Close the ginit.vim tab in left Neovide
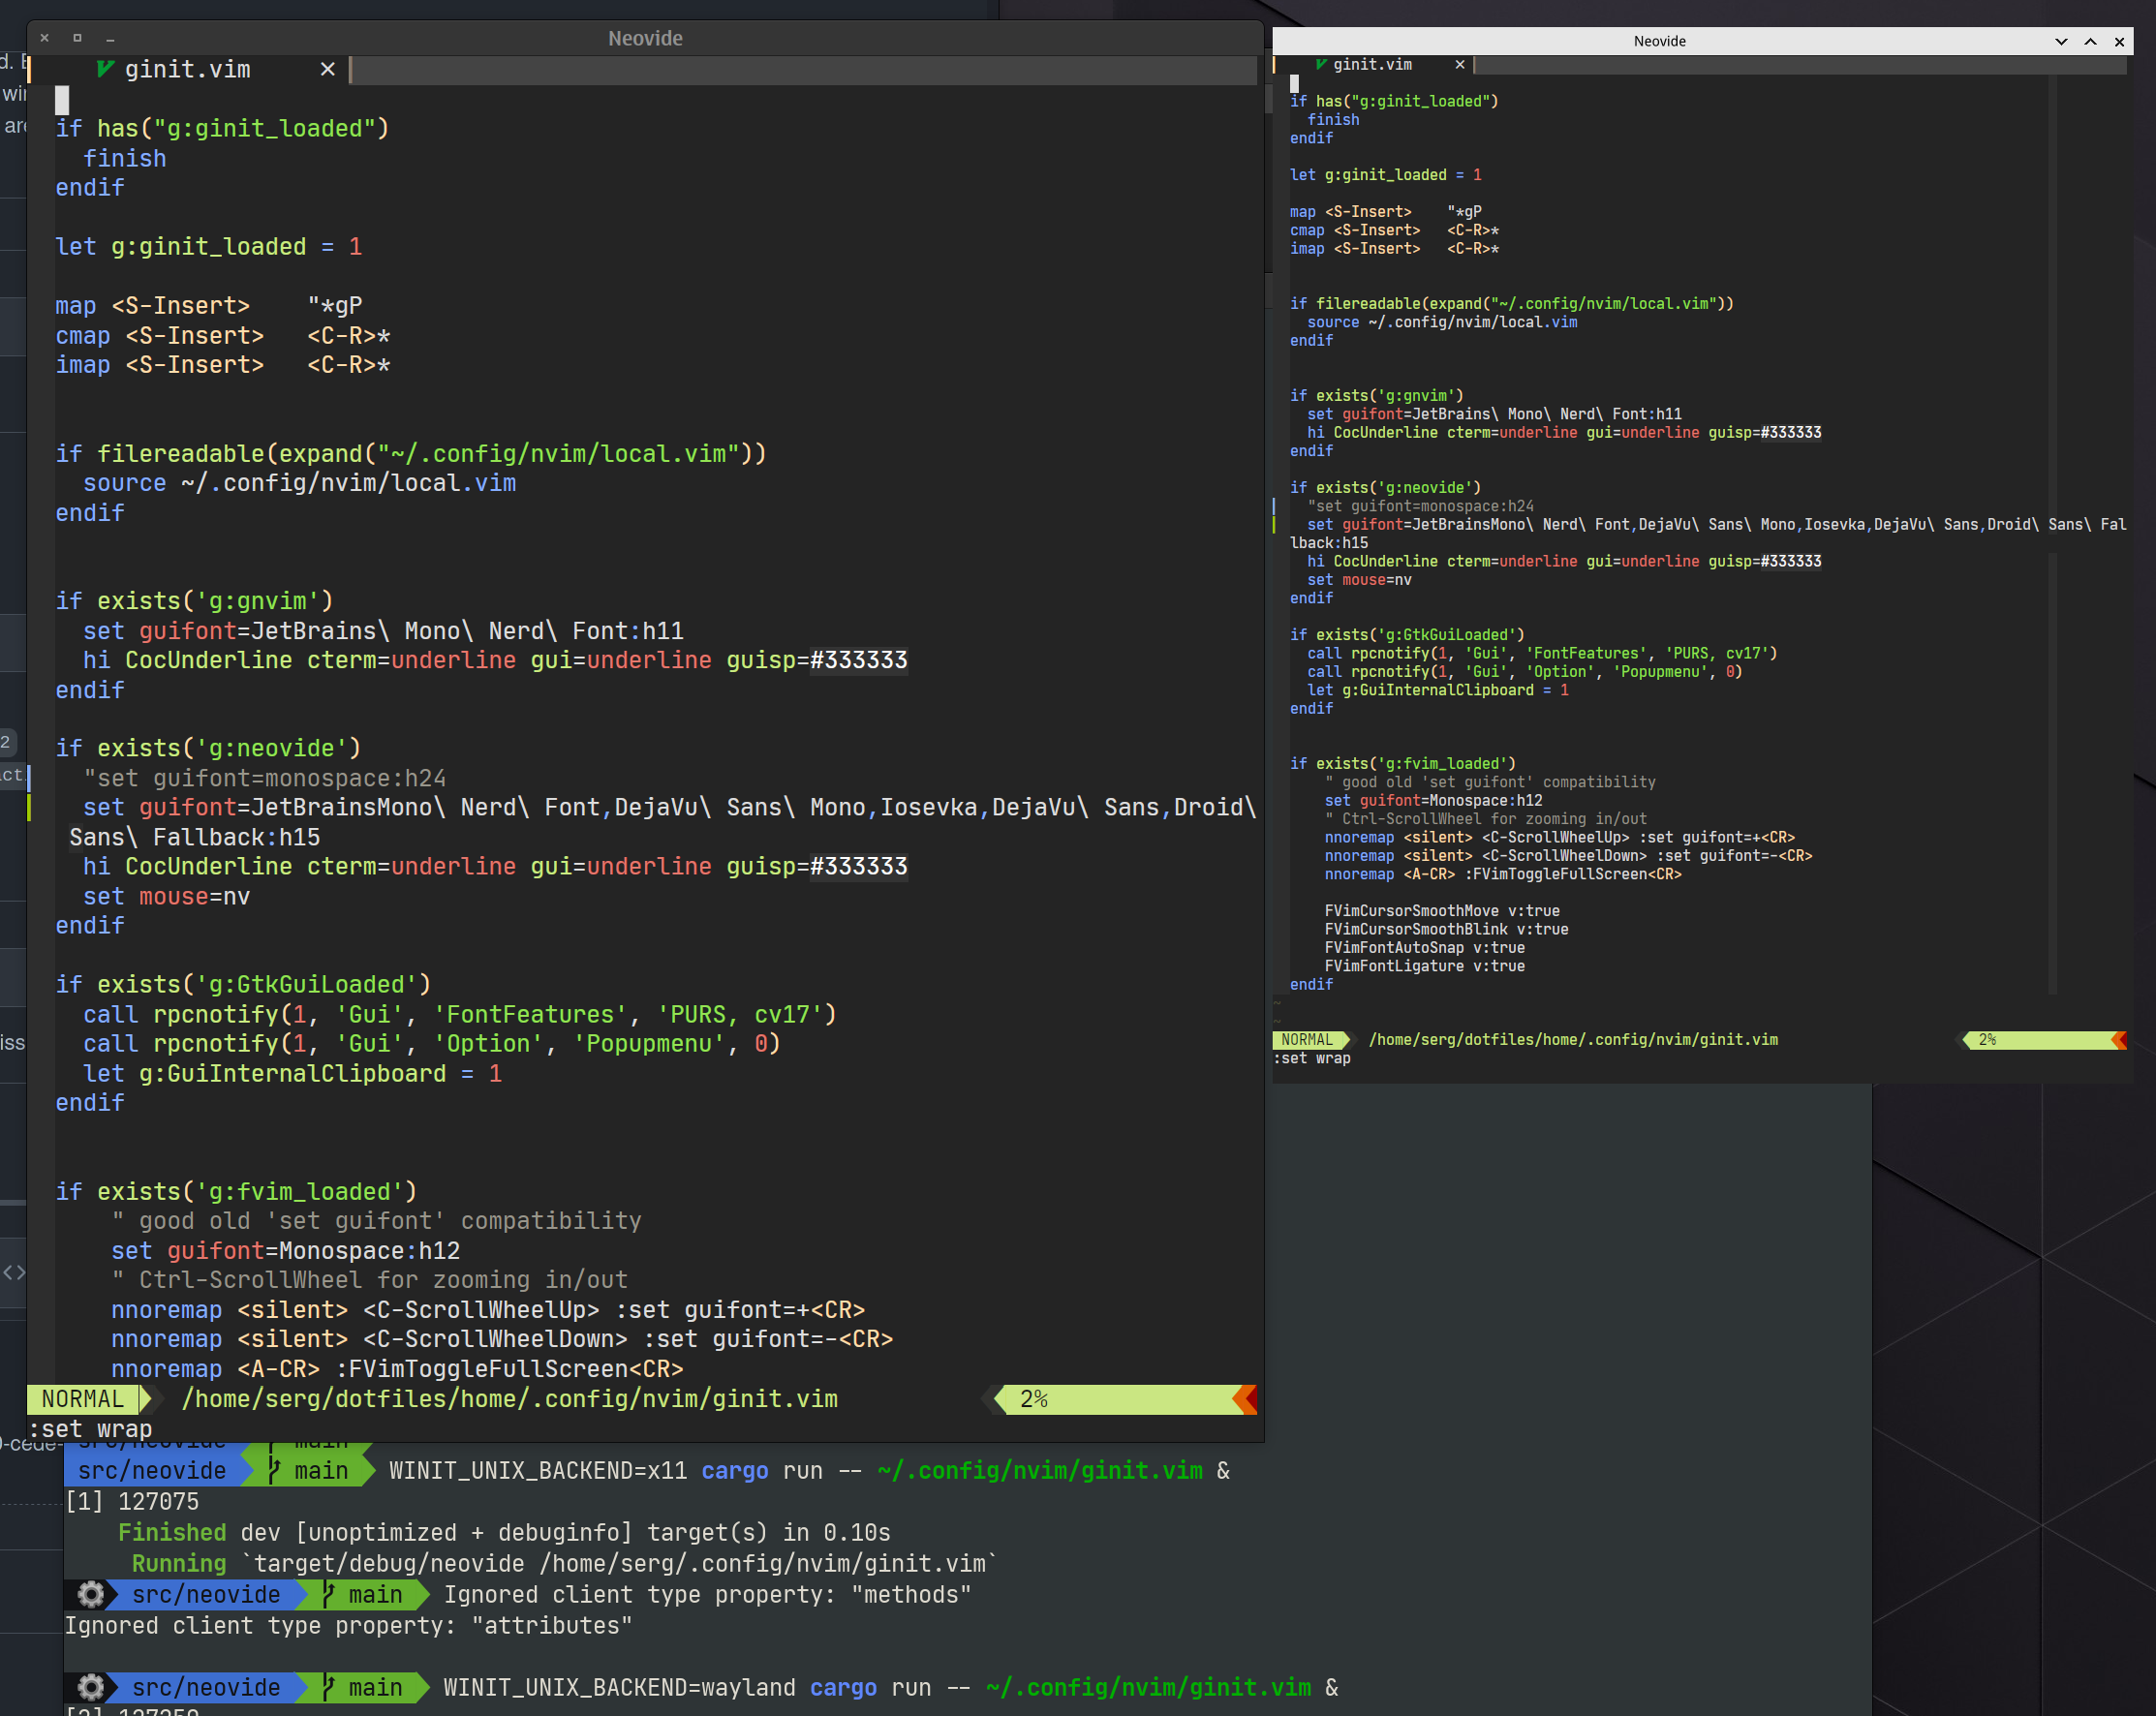The height and width of the screenshot is (1716, 2156). pos(327,69)
